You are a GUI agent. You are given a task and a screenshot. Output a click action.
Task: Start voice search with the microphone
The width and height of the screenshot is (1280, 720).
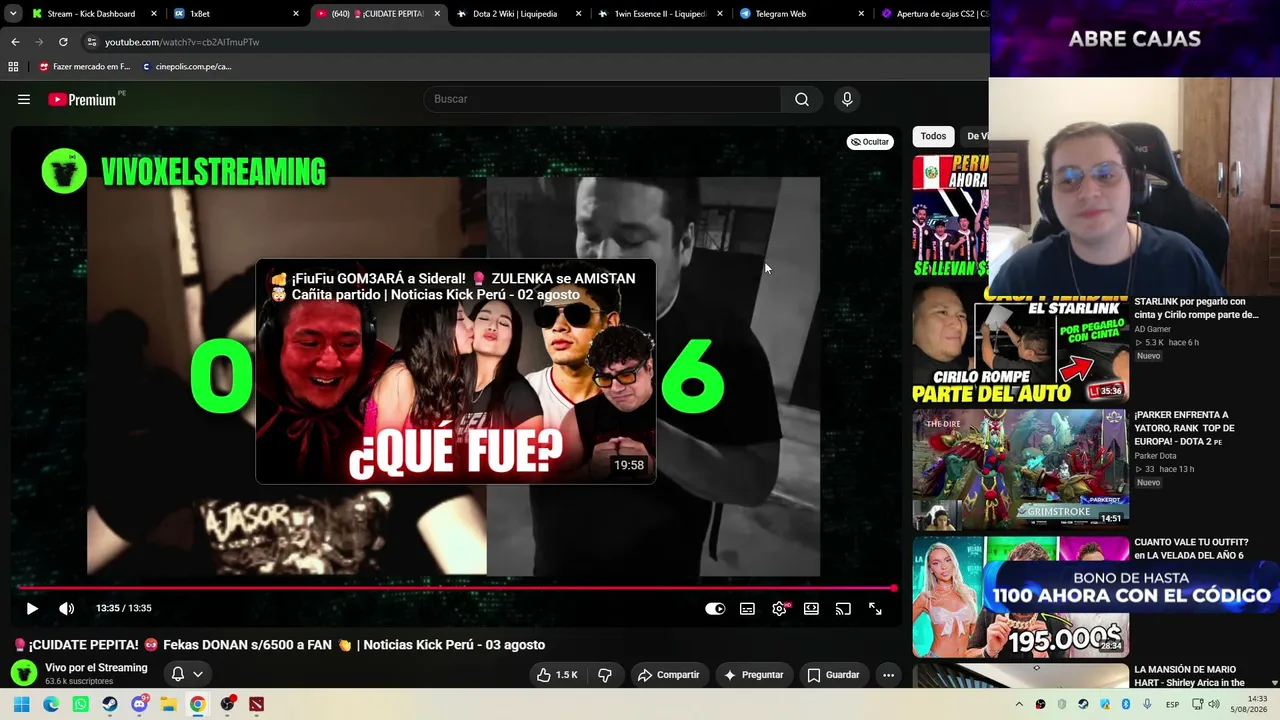coord(847,99)
